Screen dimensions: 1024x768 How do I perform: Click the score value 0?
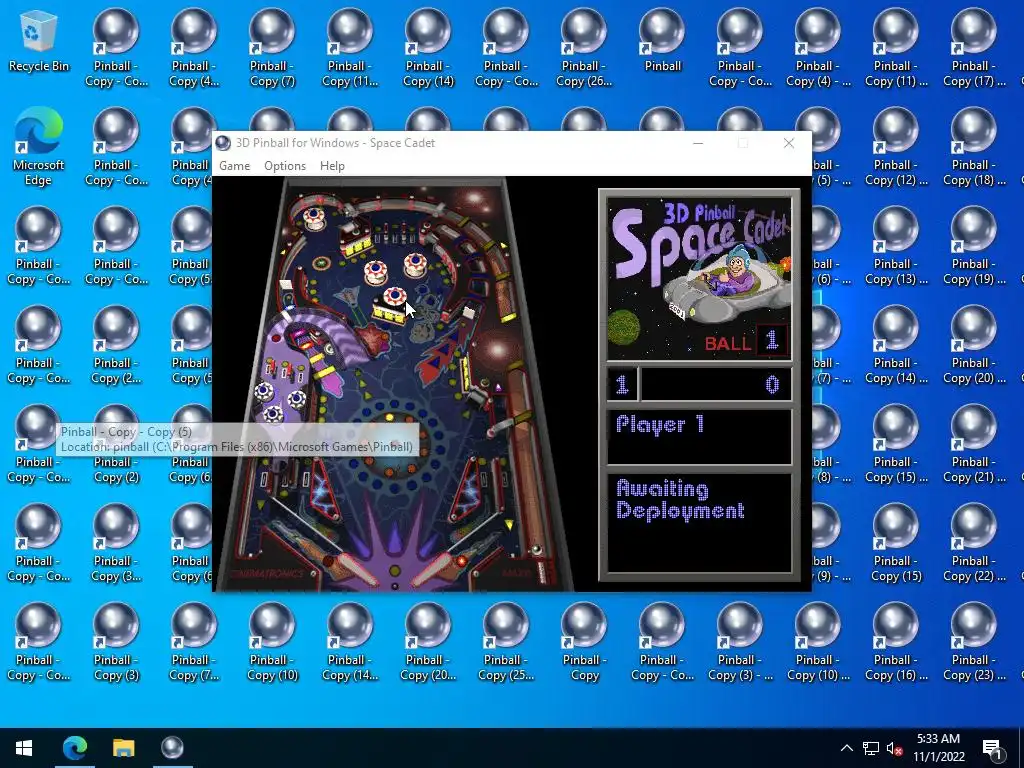pos(772,385)
